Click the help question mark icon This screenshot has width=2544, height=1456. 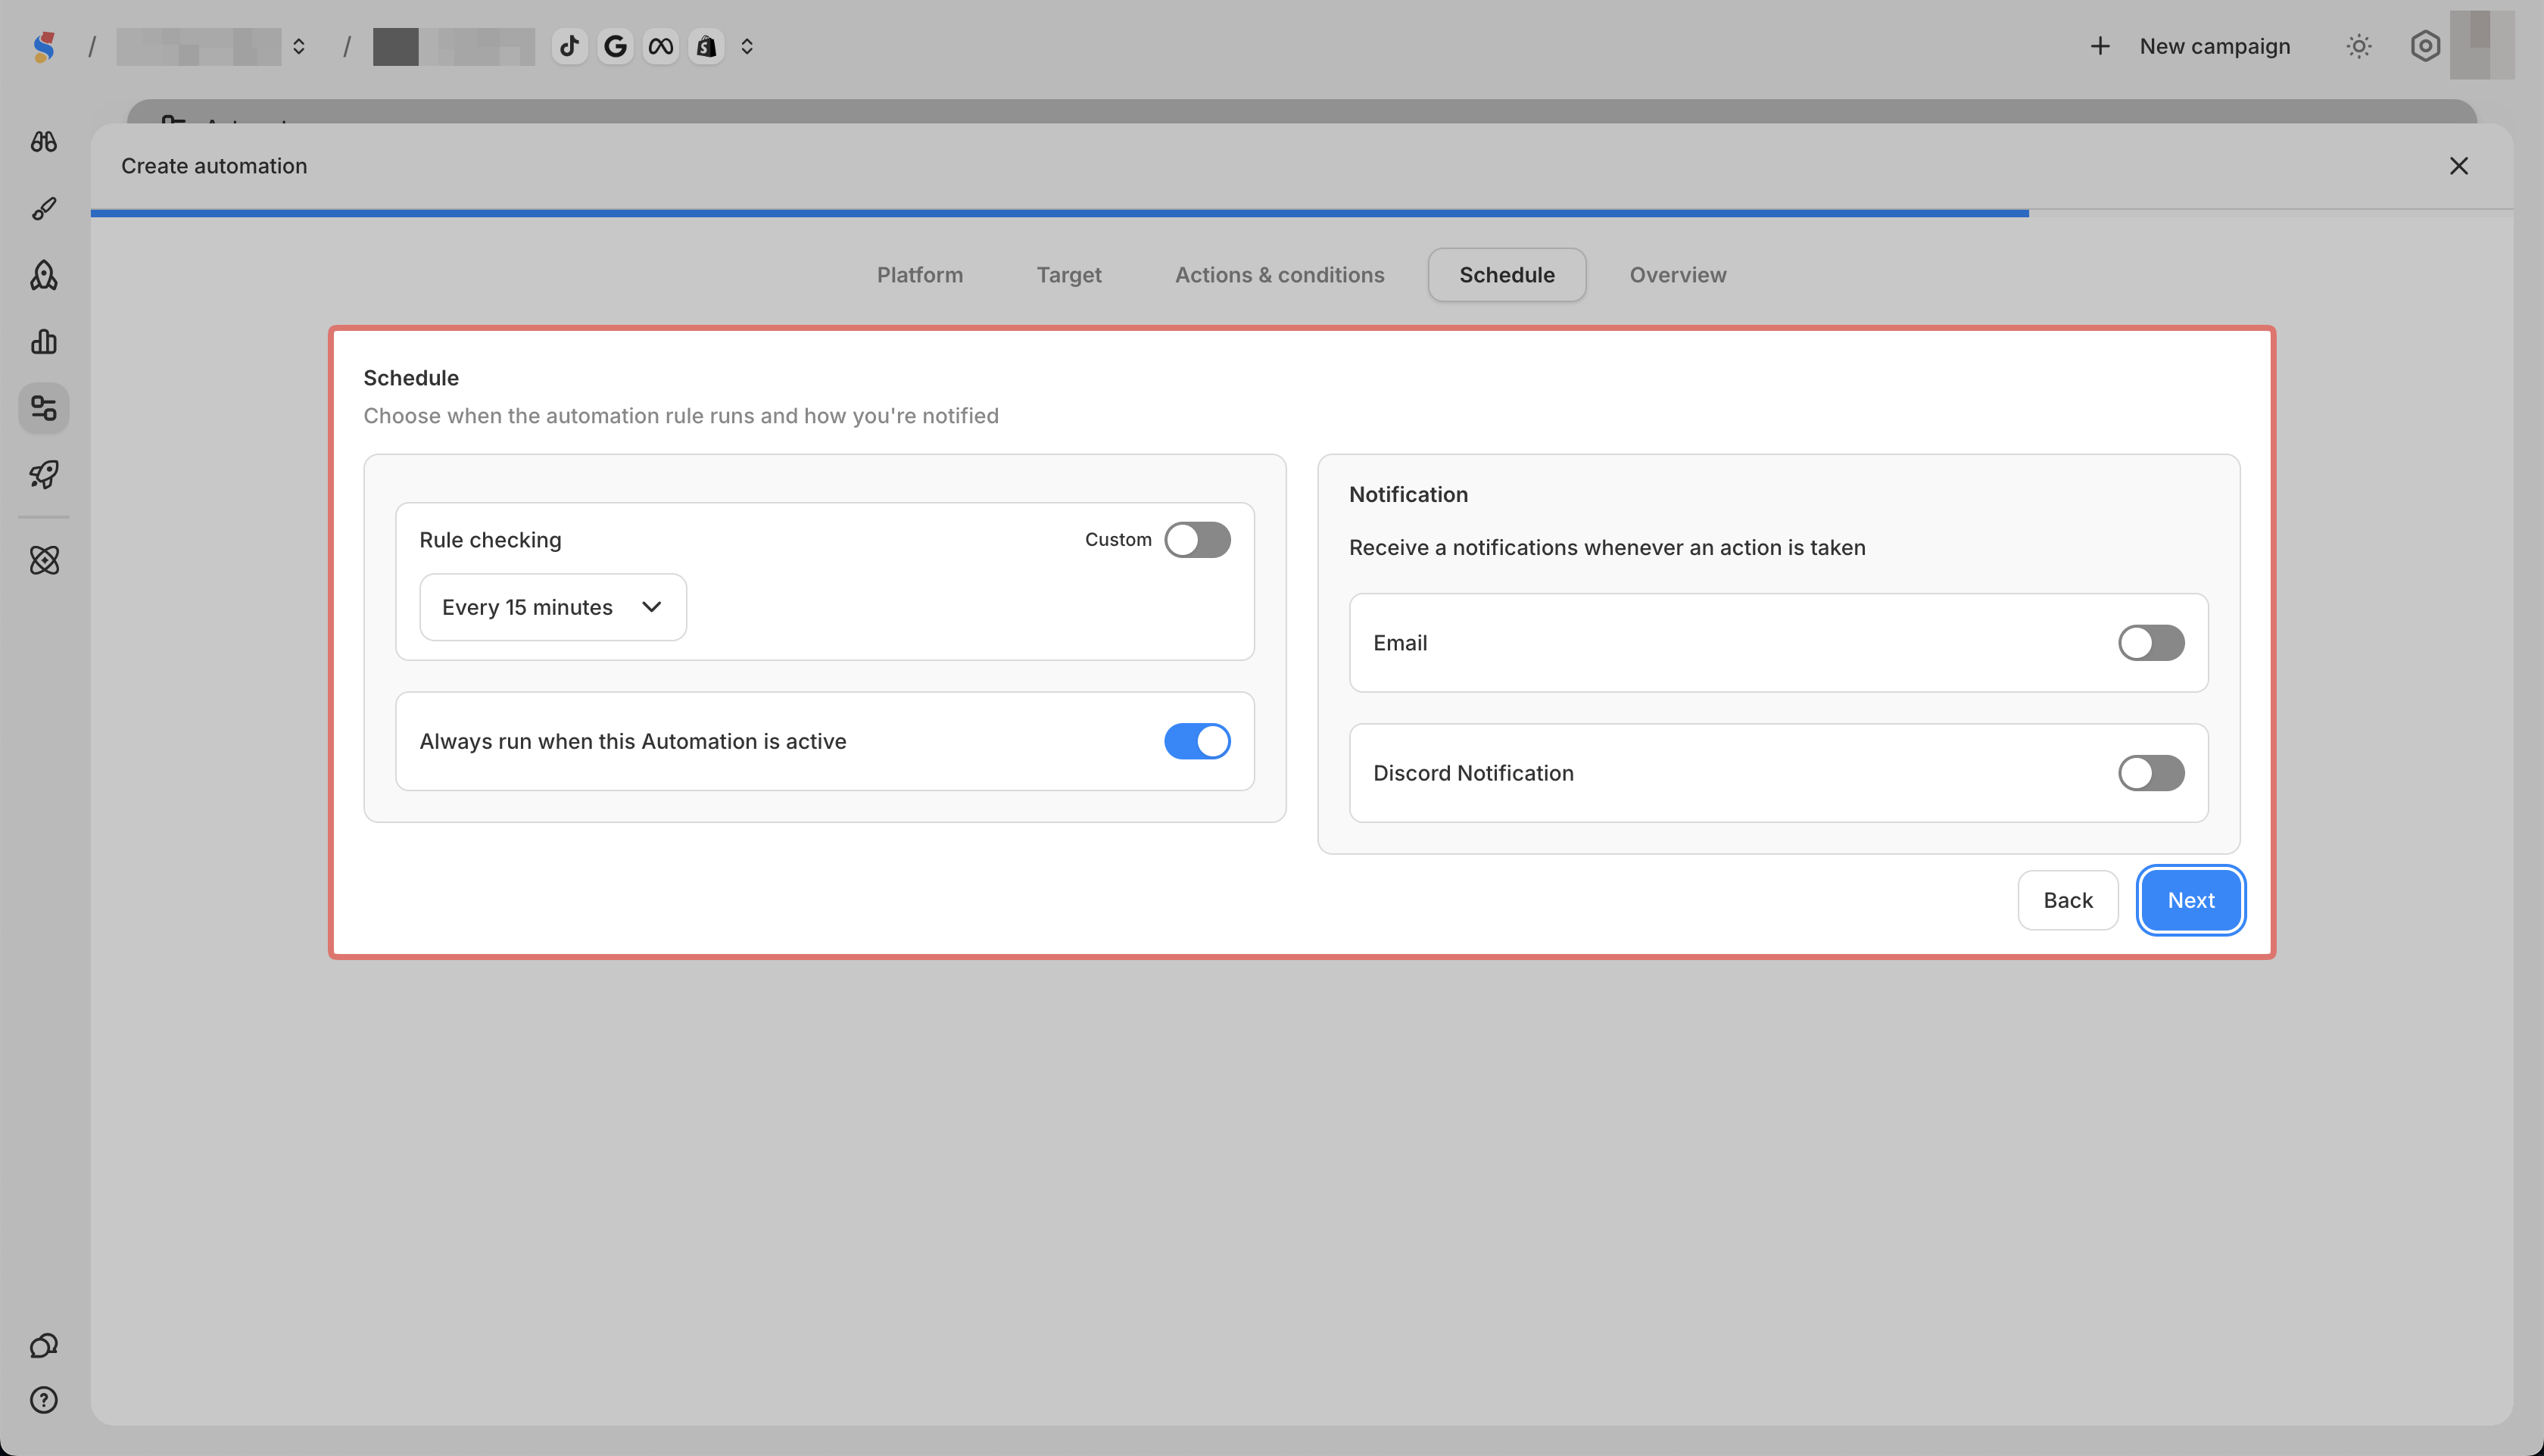pos(44,1400)
